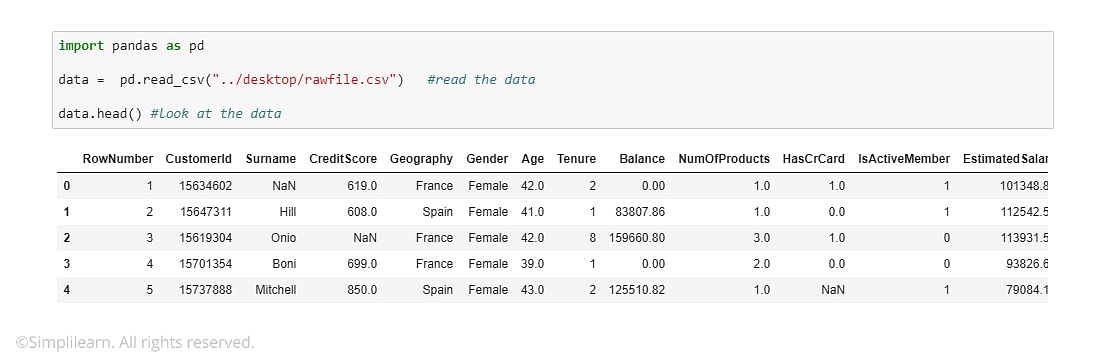1100x360 pixels.
Task: Select the HasCrCard column header
Action: click(814, 159)
